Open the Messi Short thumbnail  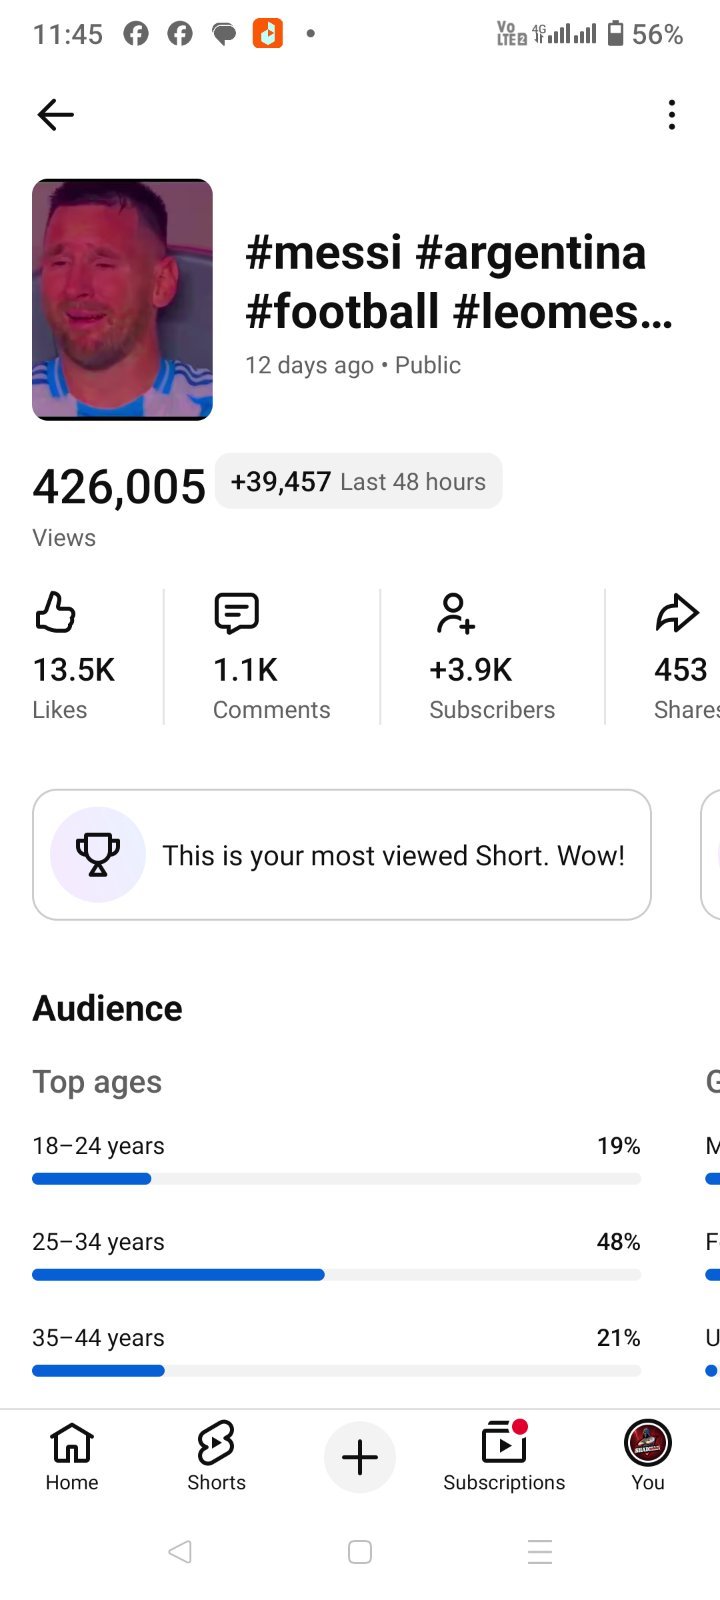click(x=123, y=300)
